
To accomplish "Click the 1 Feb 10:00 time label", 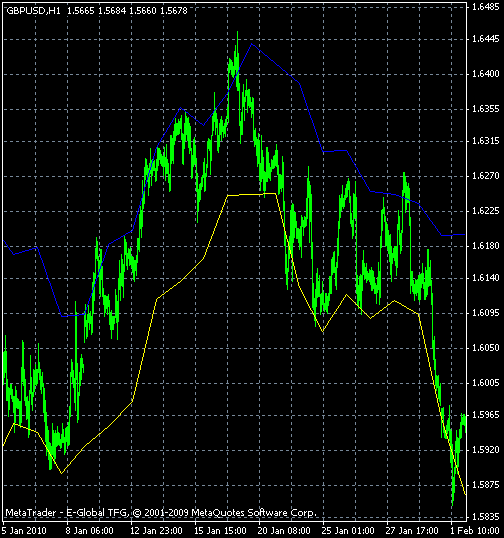I will pos(475,530).
